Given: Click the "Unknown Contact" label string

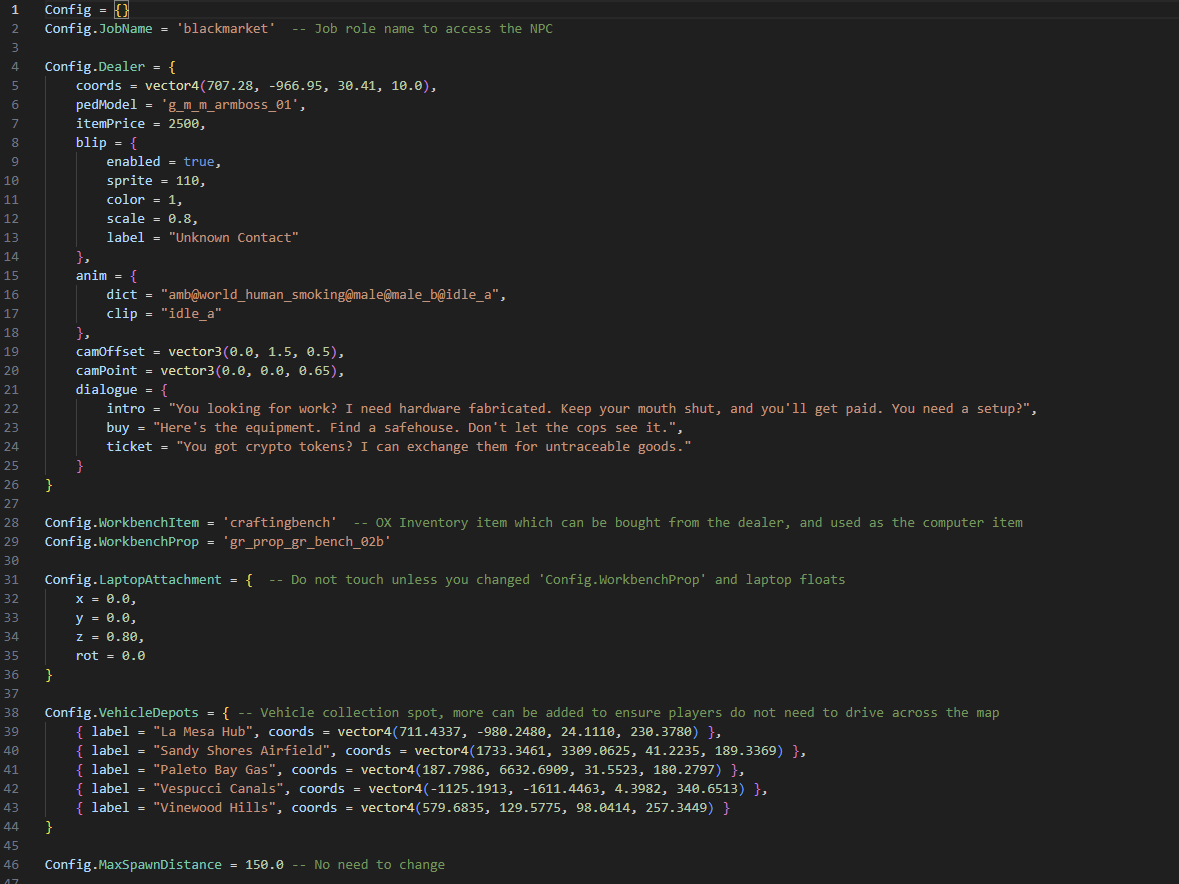Looking at the screenshot, I should 233,238.
